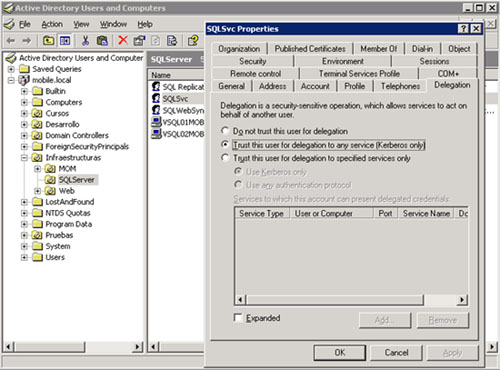Image resolution: width=500 pixels, height=370 pixels.
Task: Click the SQL Replicat user icon
Action: [156, 86]
